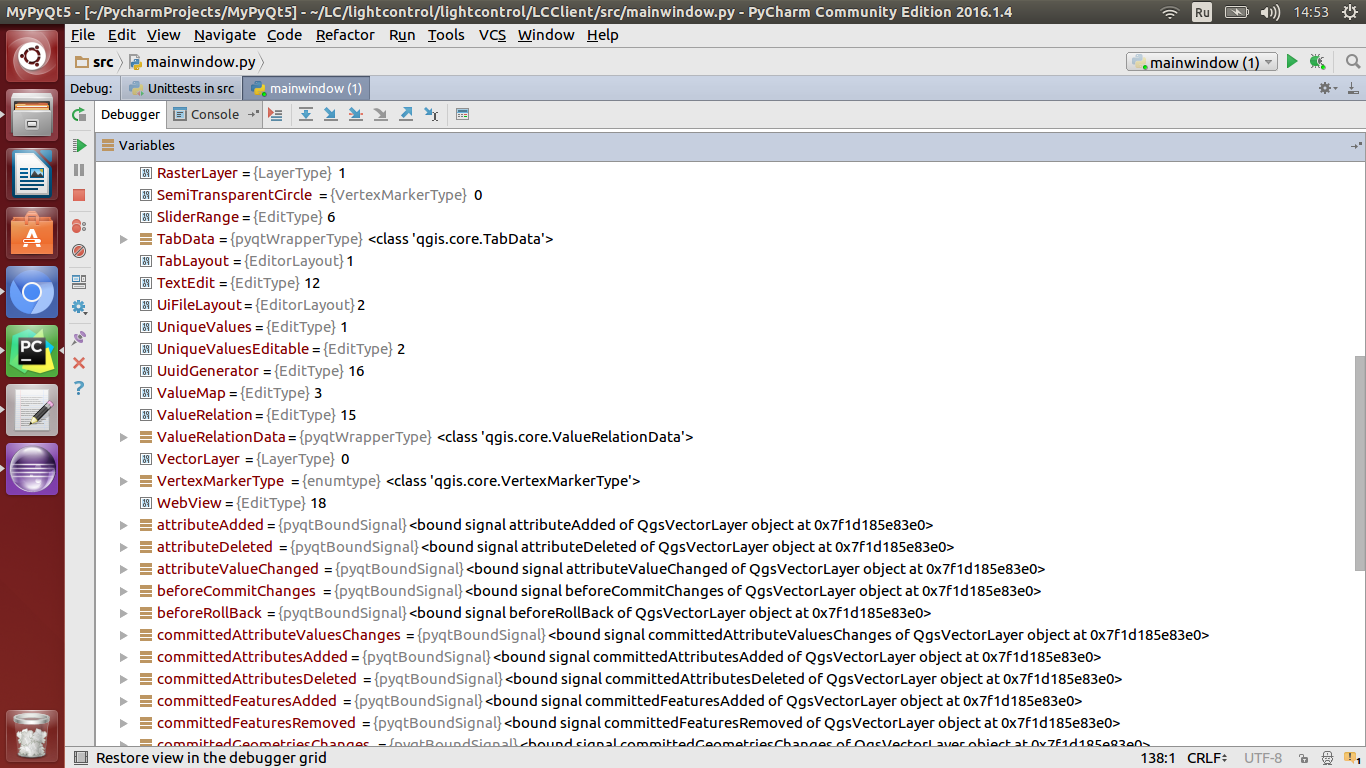Open PyCharm from the Ubuntu launcher
This screenshot has width=1366, height=768.
point(32,351)
